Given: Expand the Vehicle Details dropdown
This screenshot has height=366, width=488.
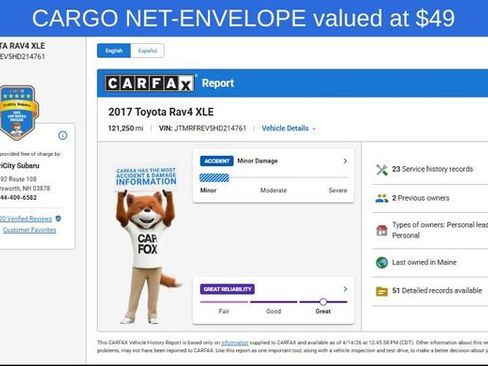Looking at the screenshot, I should click(x=288, y=128).
